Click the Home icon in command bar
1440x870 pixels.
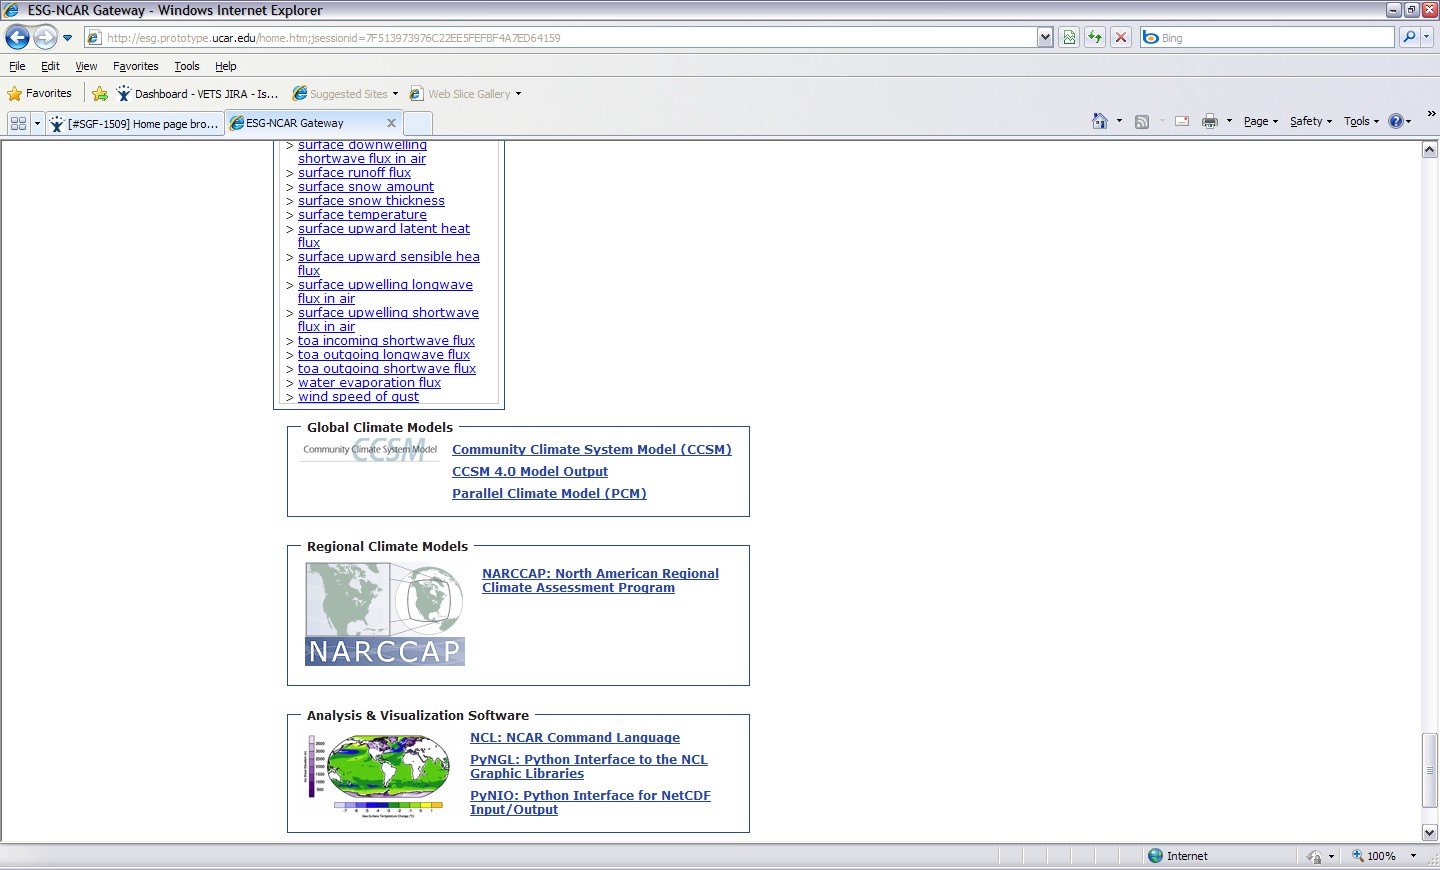click(1099, 121)
